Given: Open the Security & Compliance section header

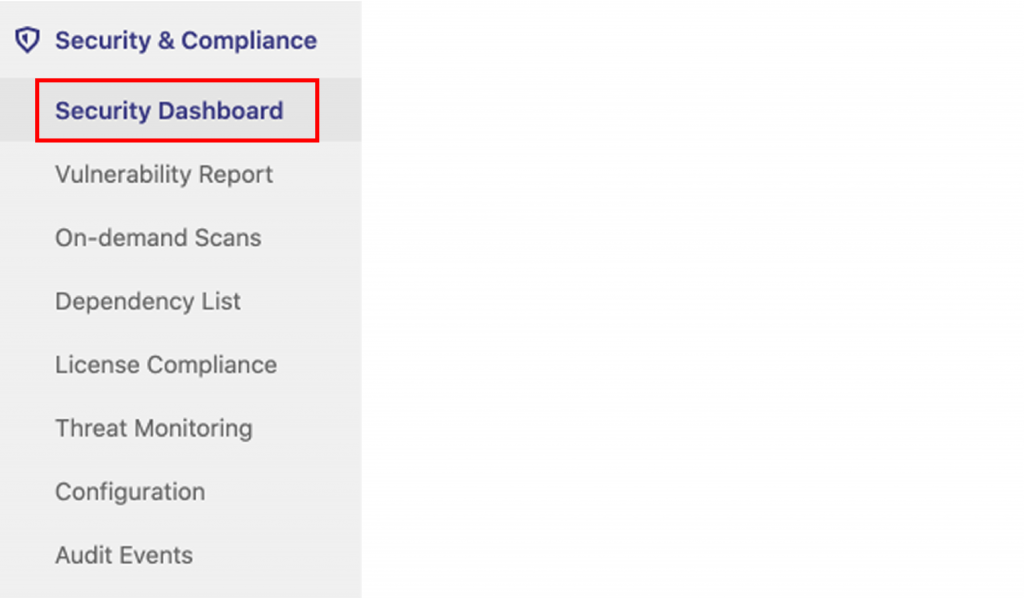Looking at the screenshot, I should (185, 41).
